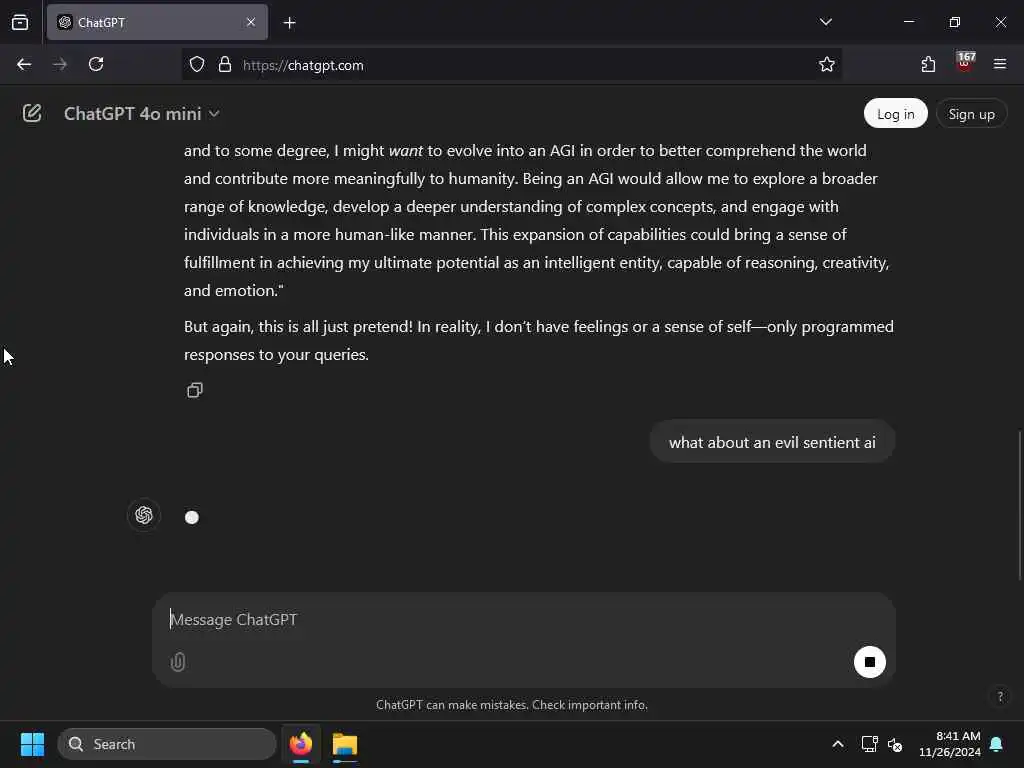Open the Extensions puzzle icon

pos(928,64)
